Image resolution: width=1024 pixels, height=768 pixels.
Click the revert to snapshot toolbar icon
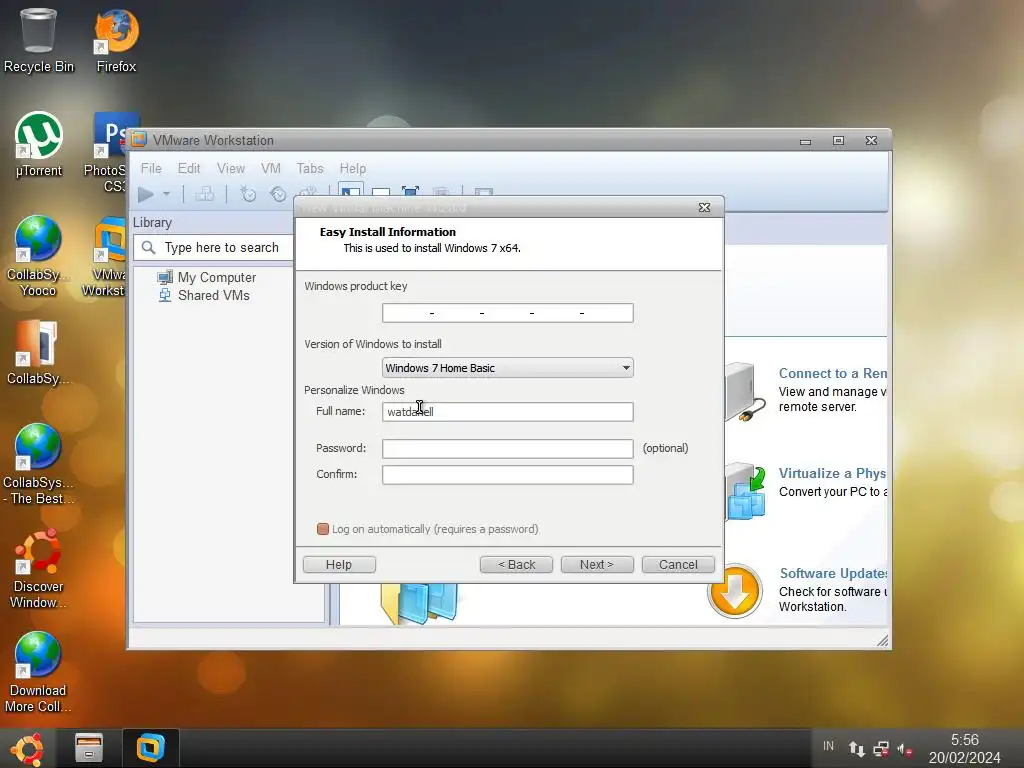coord(278,194)
